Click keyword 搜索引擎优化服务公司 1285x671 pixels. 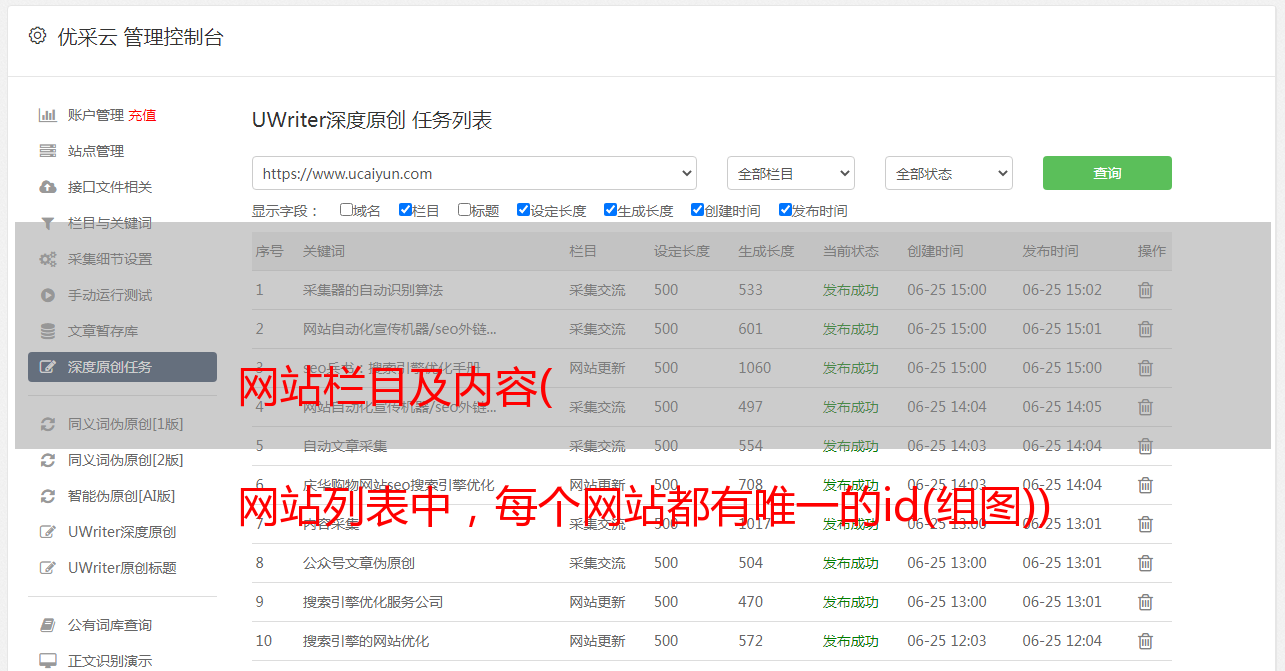coord(373,602)
